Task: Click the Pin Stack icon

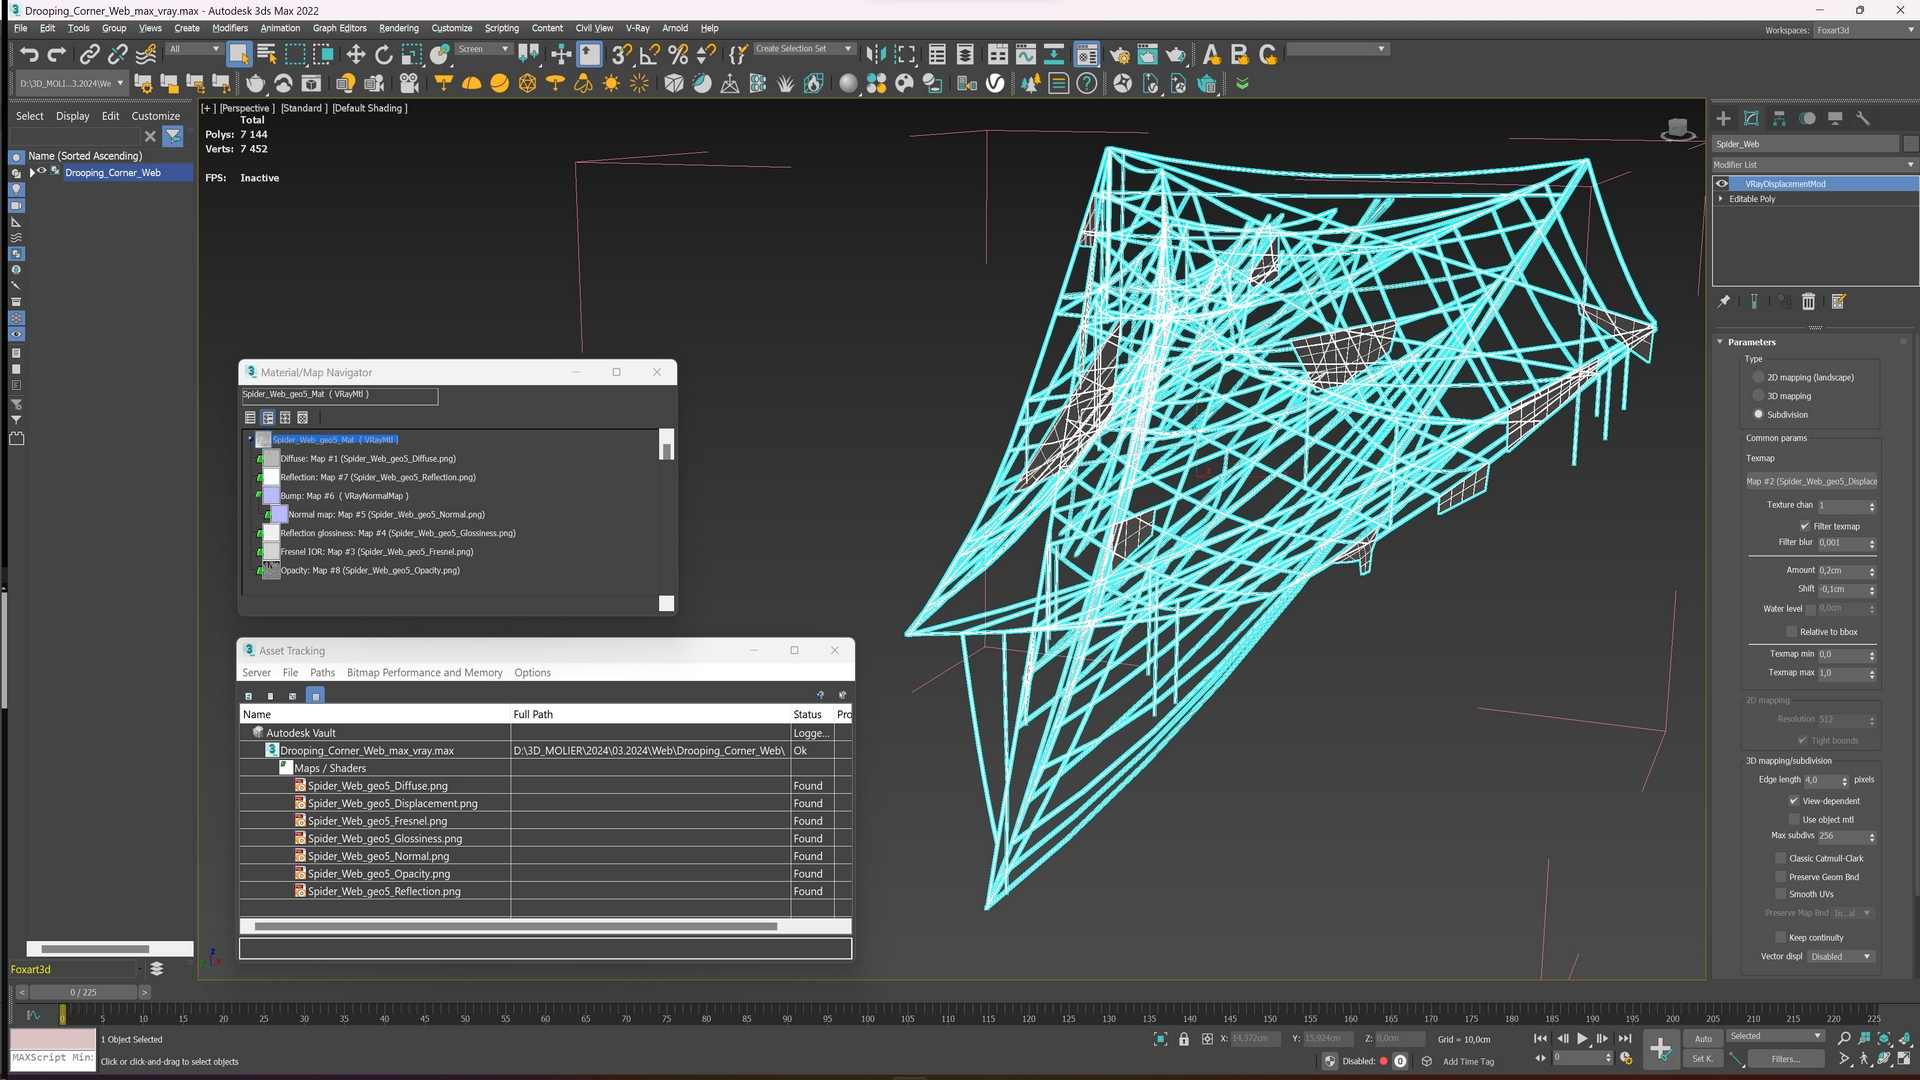Action: 1724,301
